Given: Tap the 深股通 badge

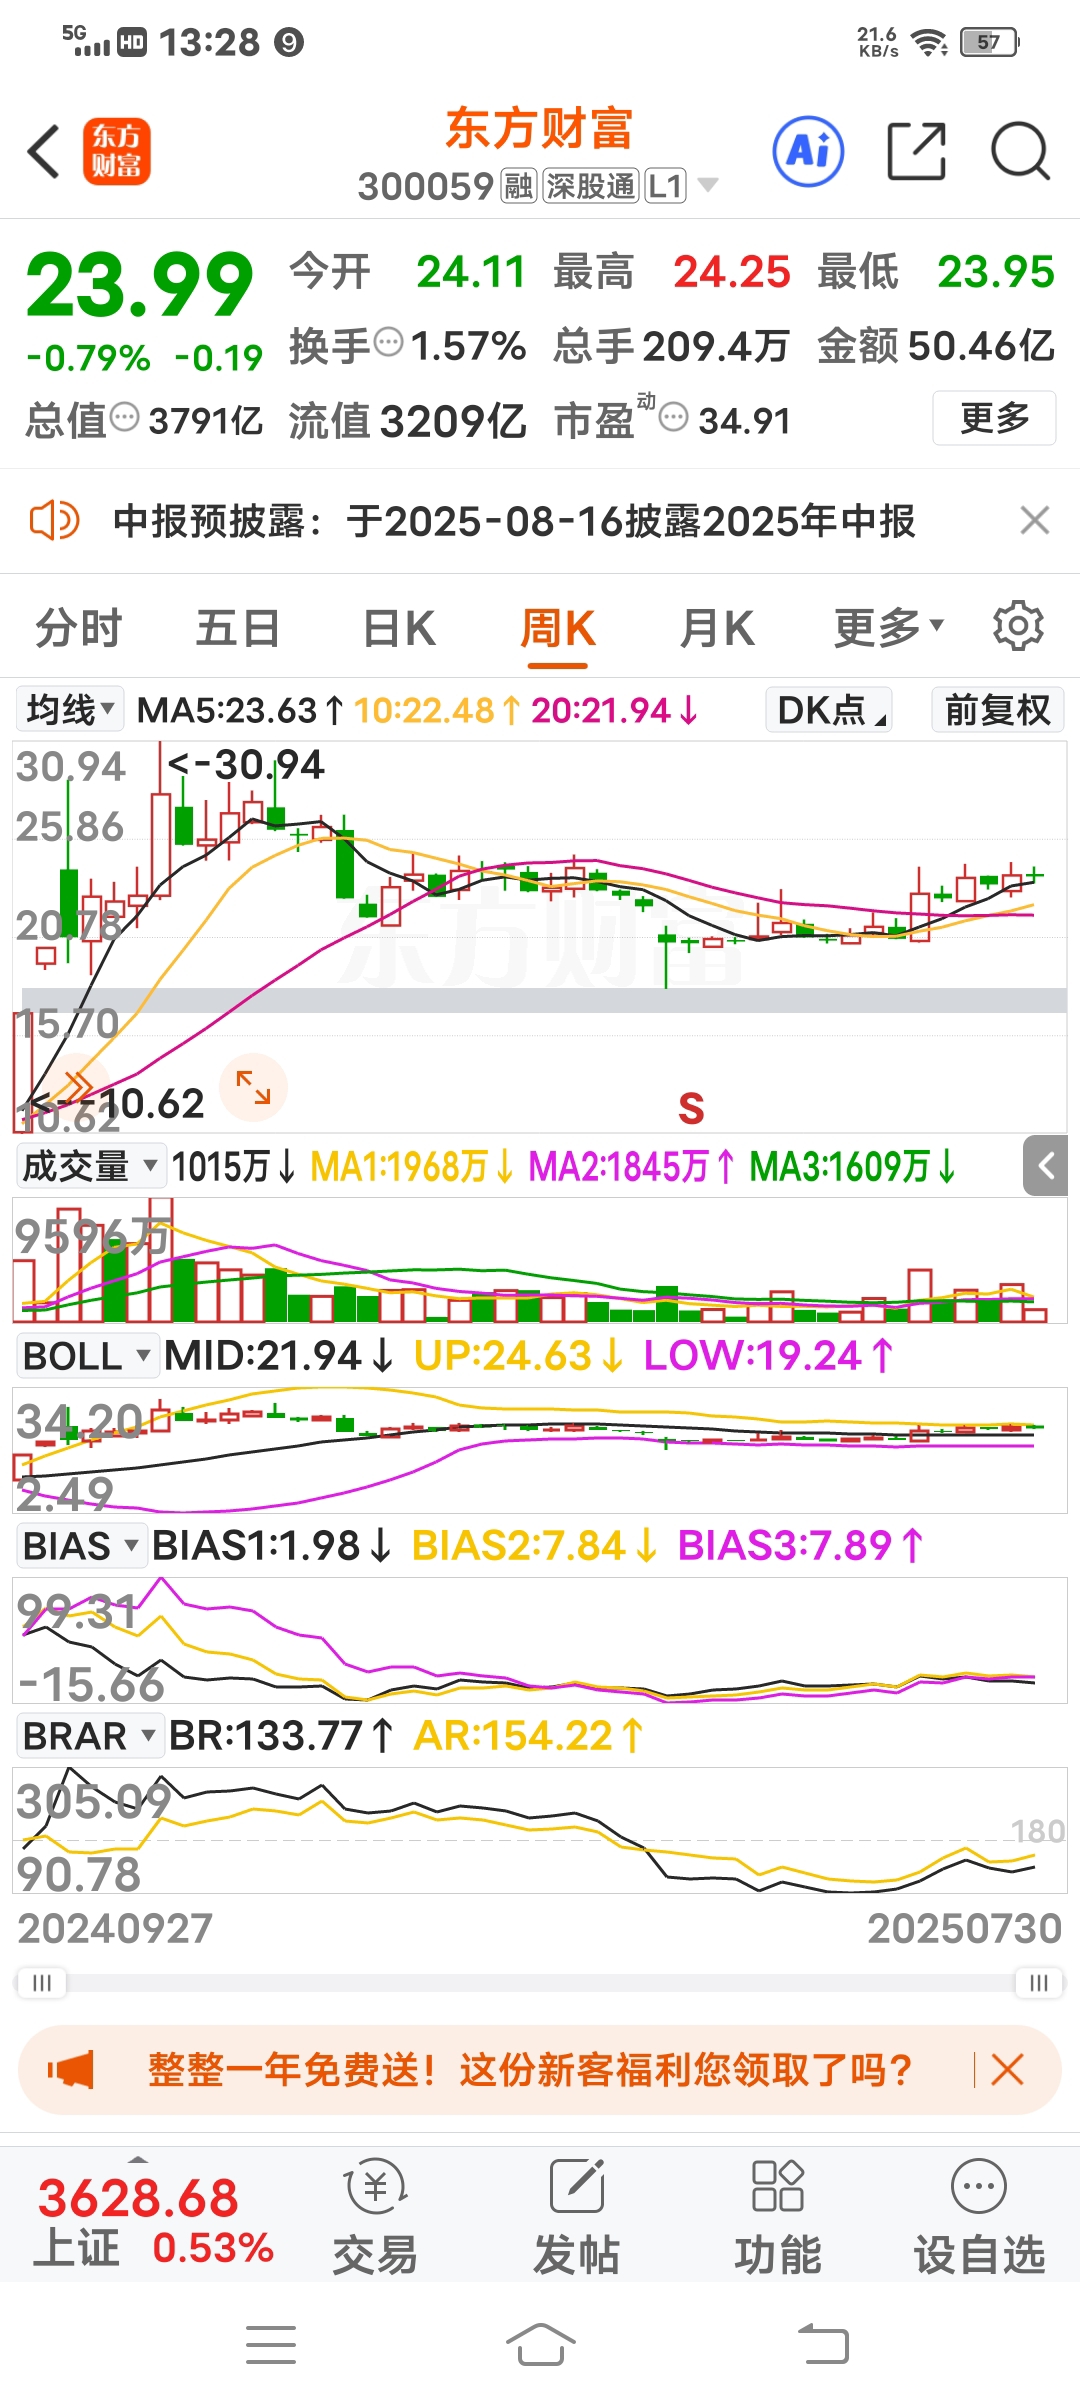Looking at the screenshot, I should click(x=590, y=186).
